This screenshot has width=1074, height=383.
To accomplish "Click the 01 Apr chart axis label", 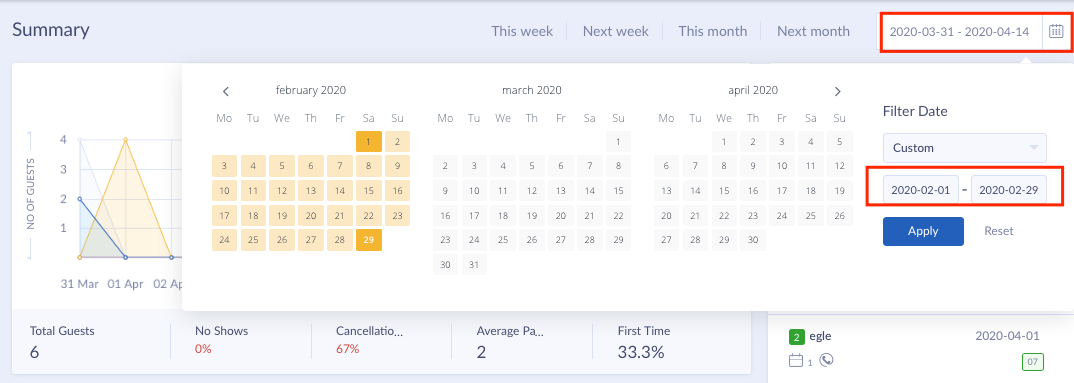I will (x=125, y=284).
